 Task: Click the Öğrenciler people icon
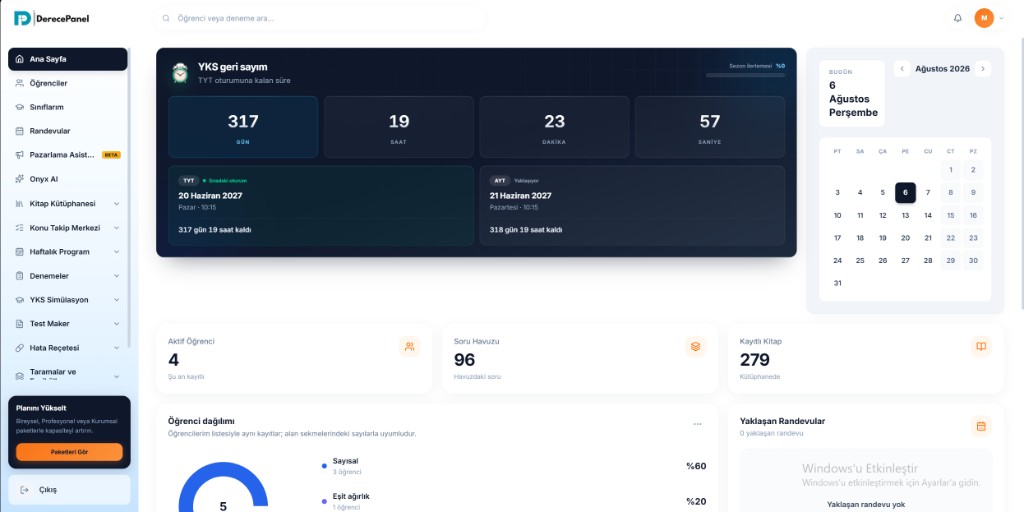(x=20, y=83)
